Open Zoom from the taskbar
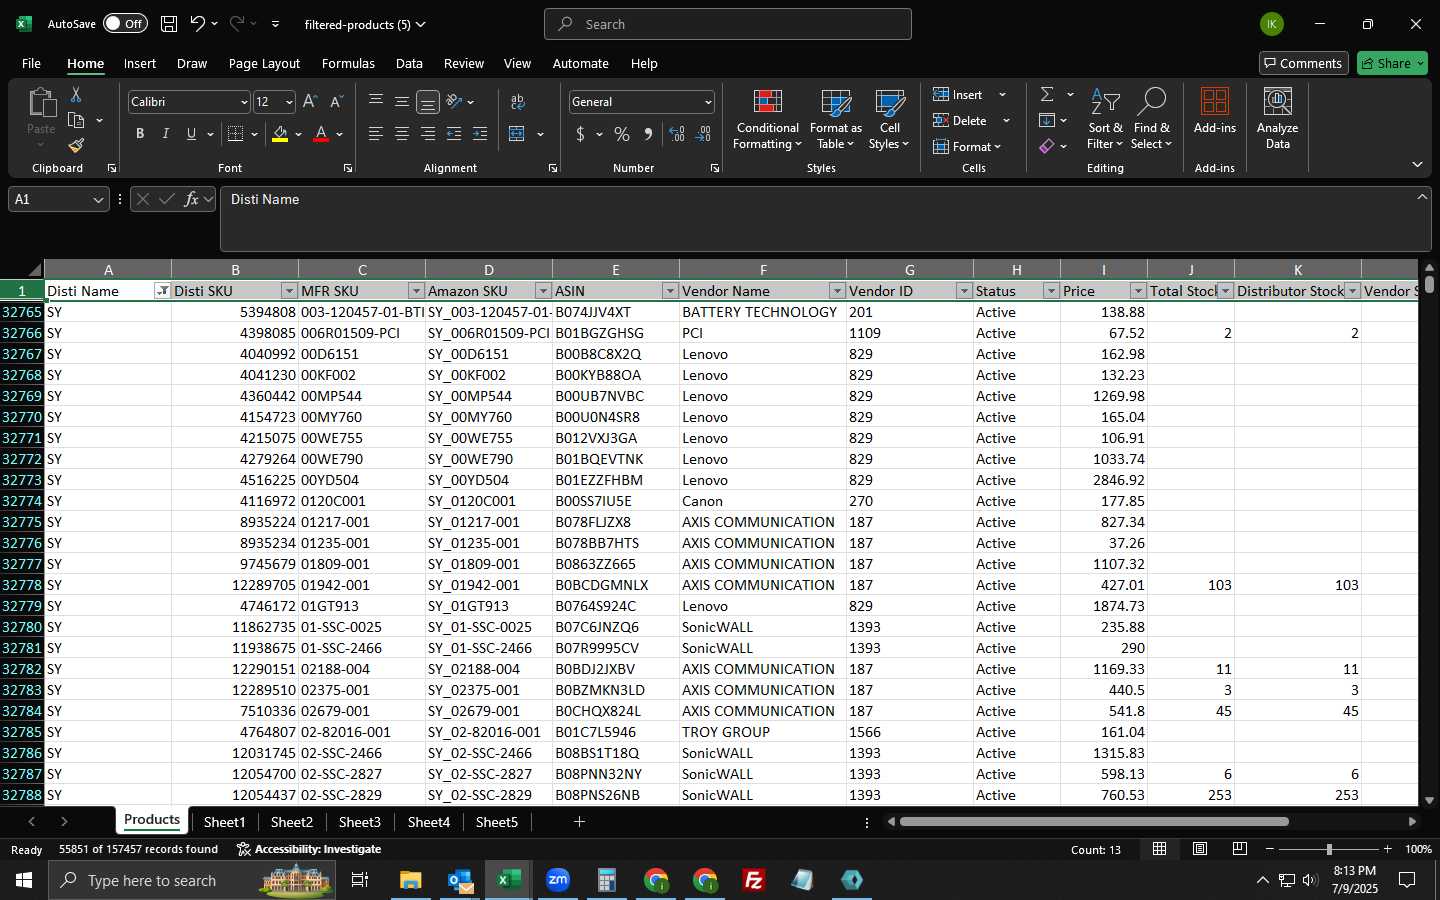 click(x=558, y=880)
